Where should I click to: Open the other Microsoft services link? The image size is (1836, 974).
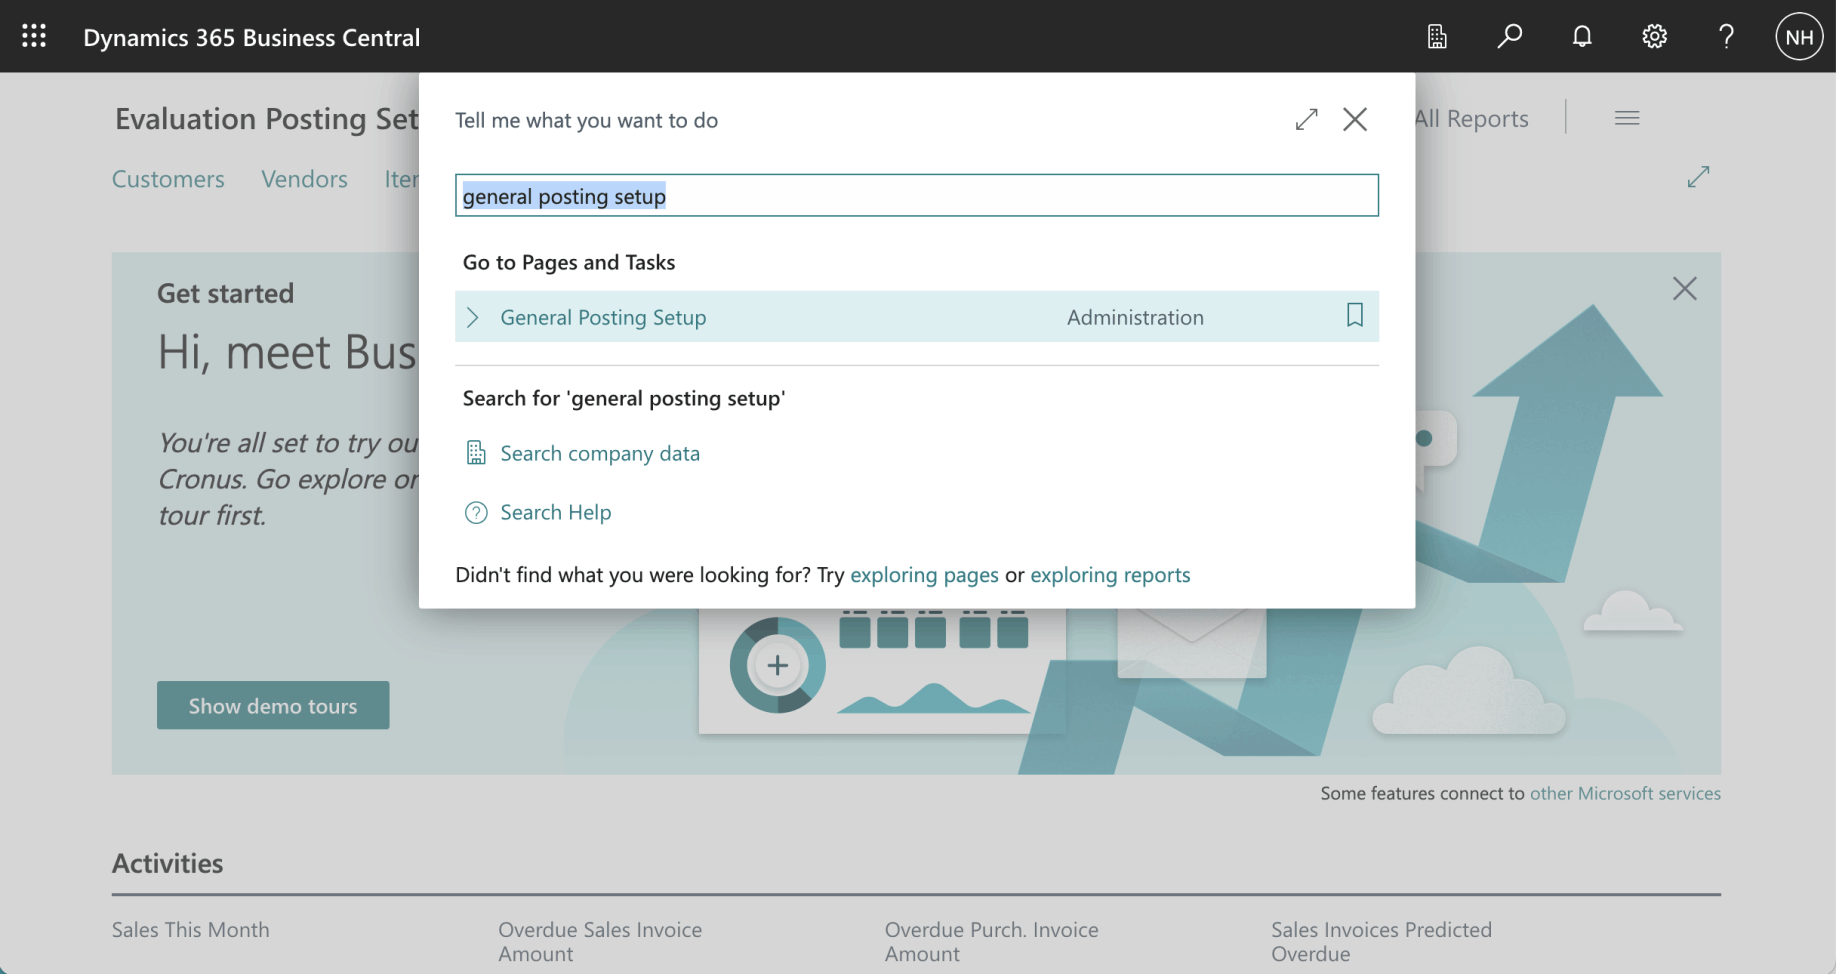(1625, 793)
